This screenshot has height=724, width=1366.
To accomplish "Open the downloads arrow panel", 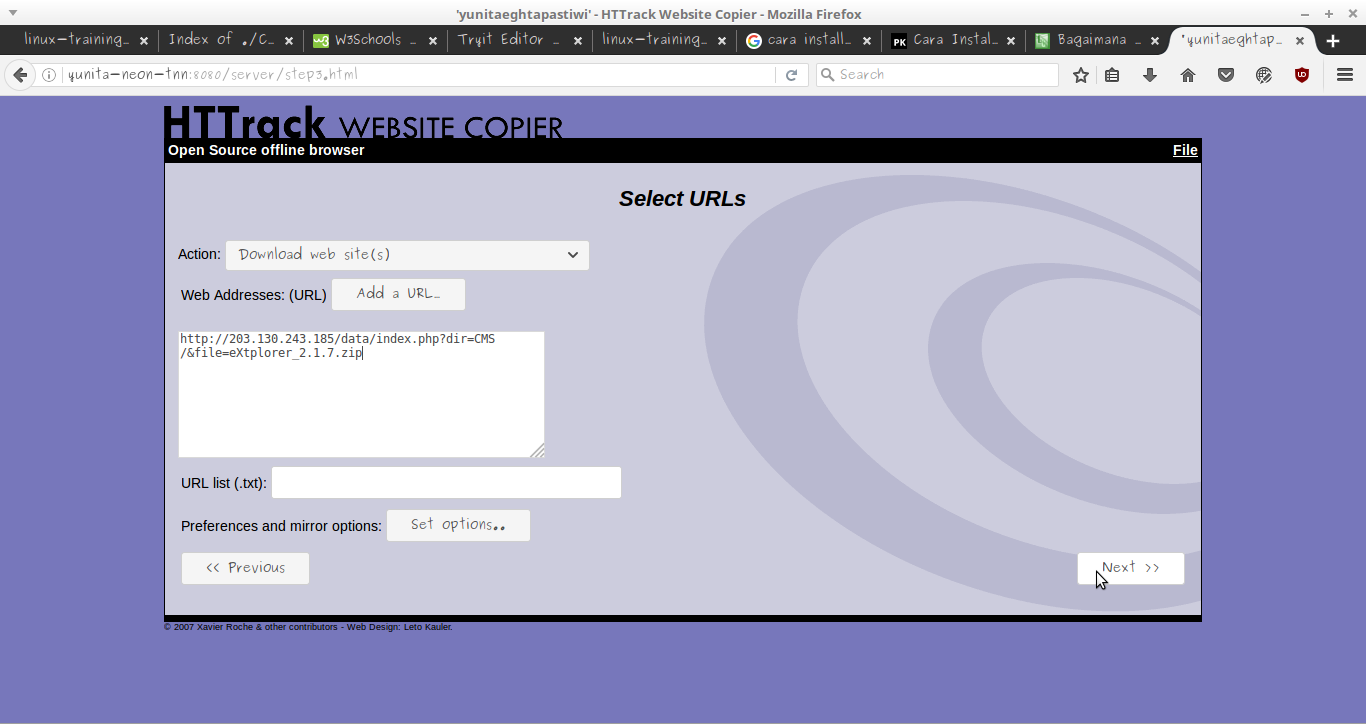I will point(1150,75).
